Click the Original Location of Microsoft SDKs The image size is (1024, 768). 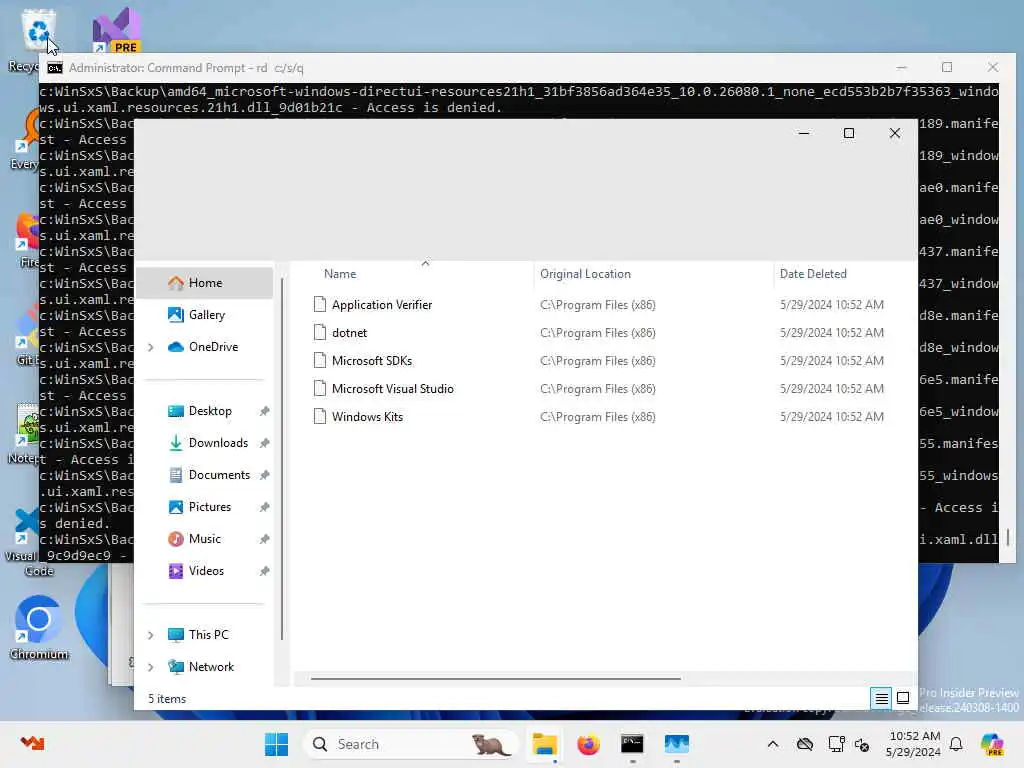click(x=598, y=361)
